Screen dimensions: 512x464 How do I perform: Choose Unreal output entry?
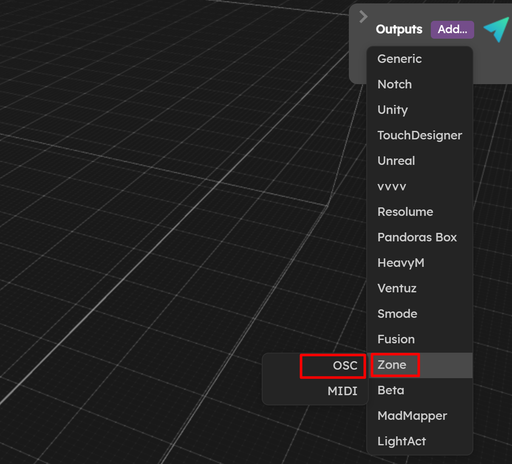tap(420, 161)
